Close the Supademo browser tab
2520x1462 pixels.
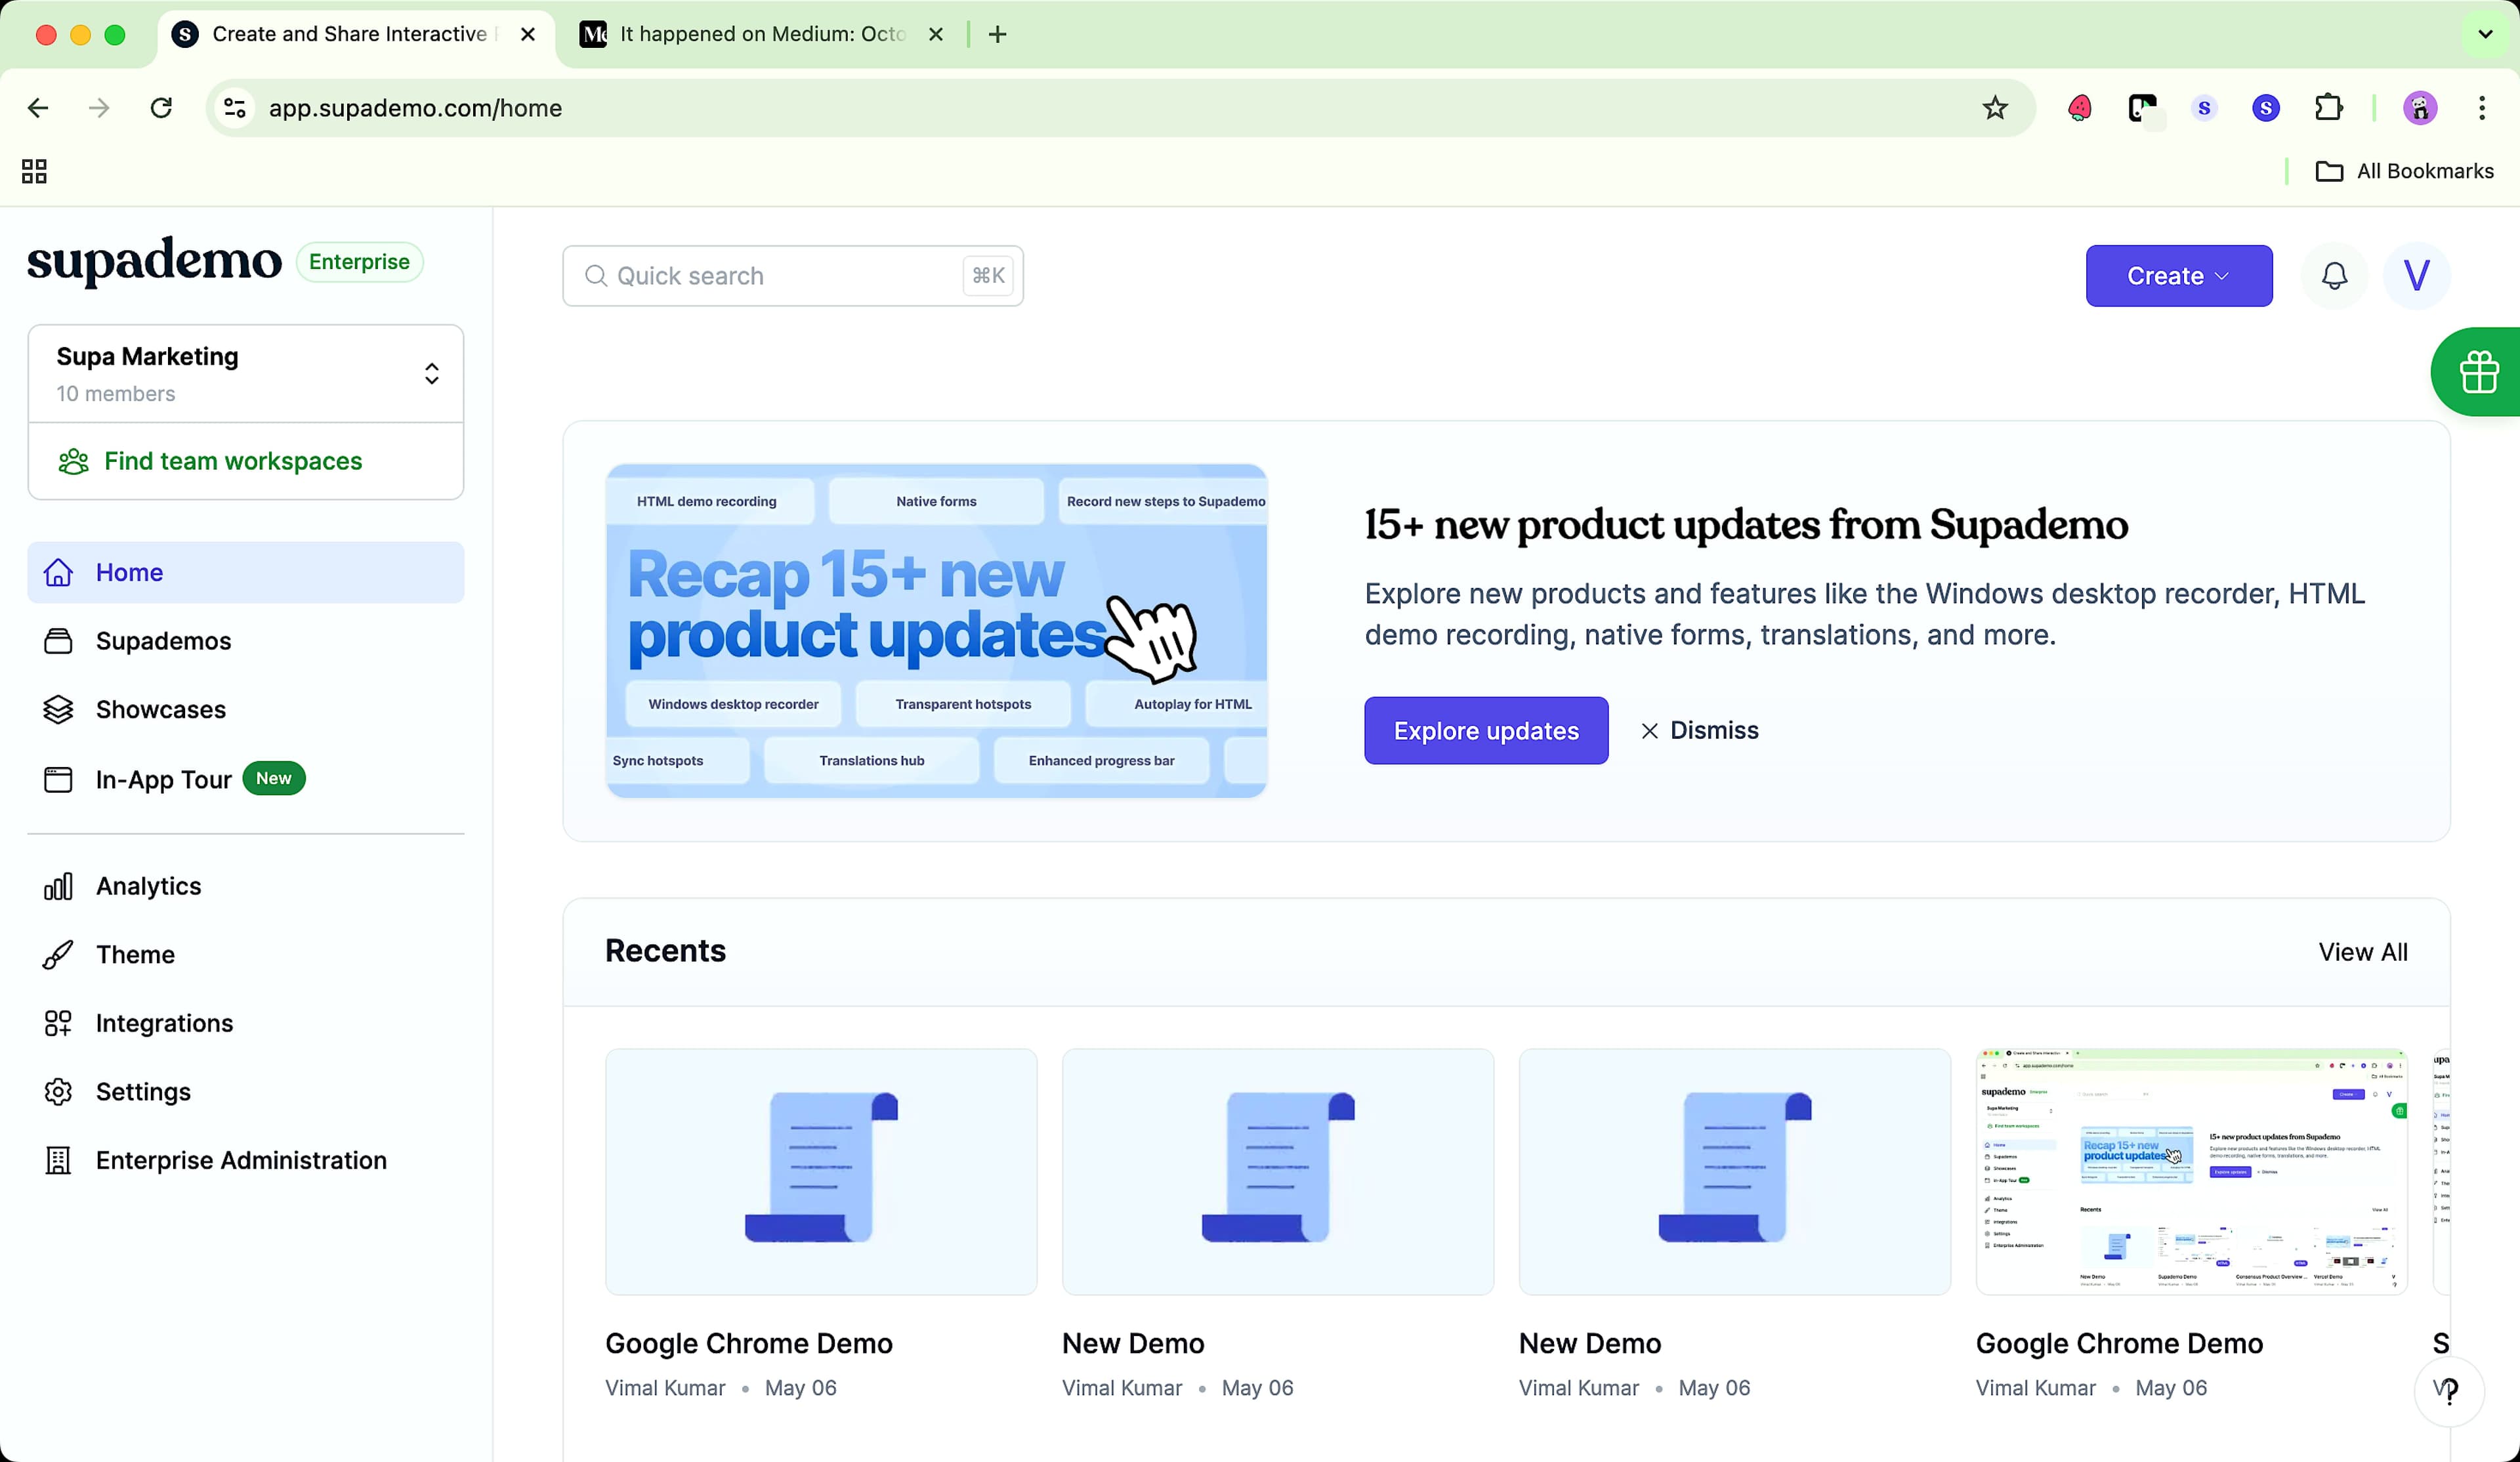click(x=528, y=34)
